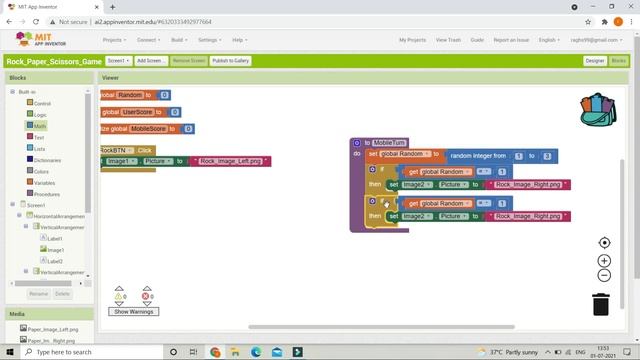Screen dimensions: 640x360
Task: Collapse the first VerticalArrangement node
Action: click(26, 226)
